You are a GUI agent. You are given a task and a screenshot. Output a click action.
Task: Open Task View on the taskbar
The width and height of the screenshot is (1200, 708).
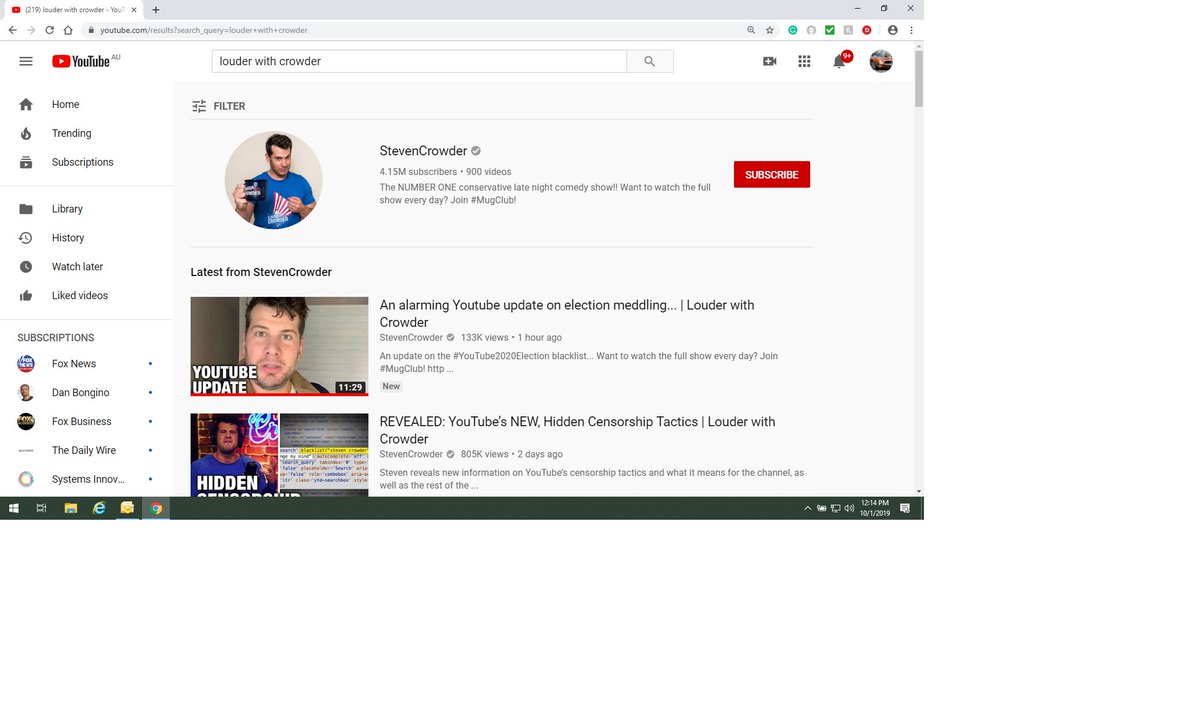click(41, 508)
